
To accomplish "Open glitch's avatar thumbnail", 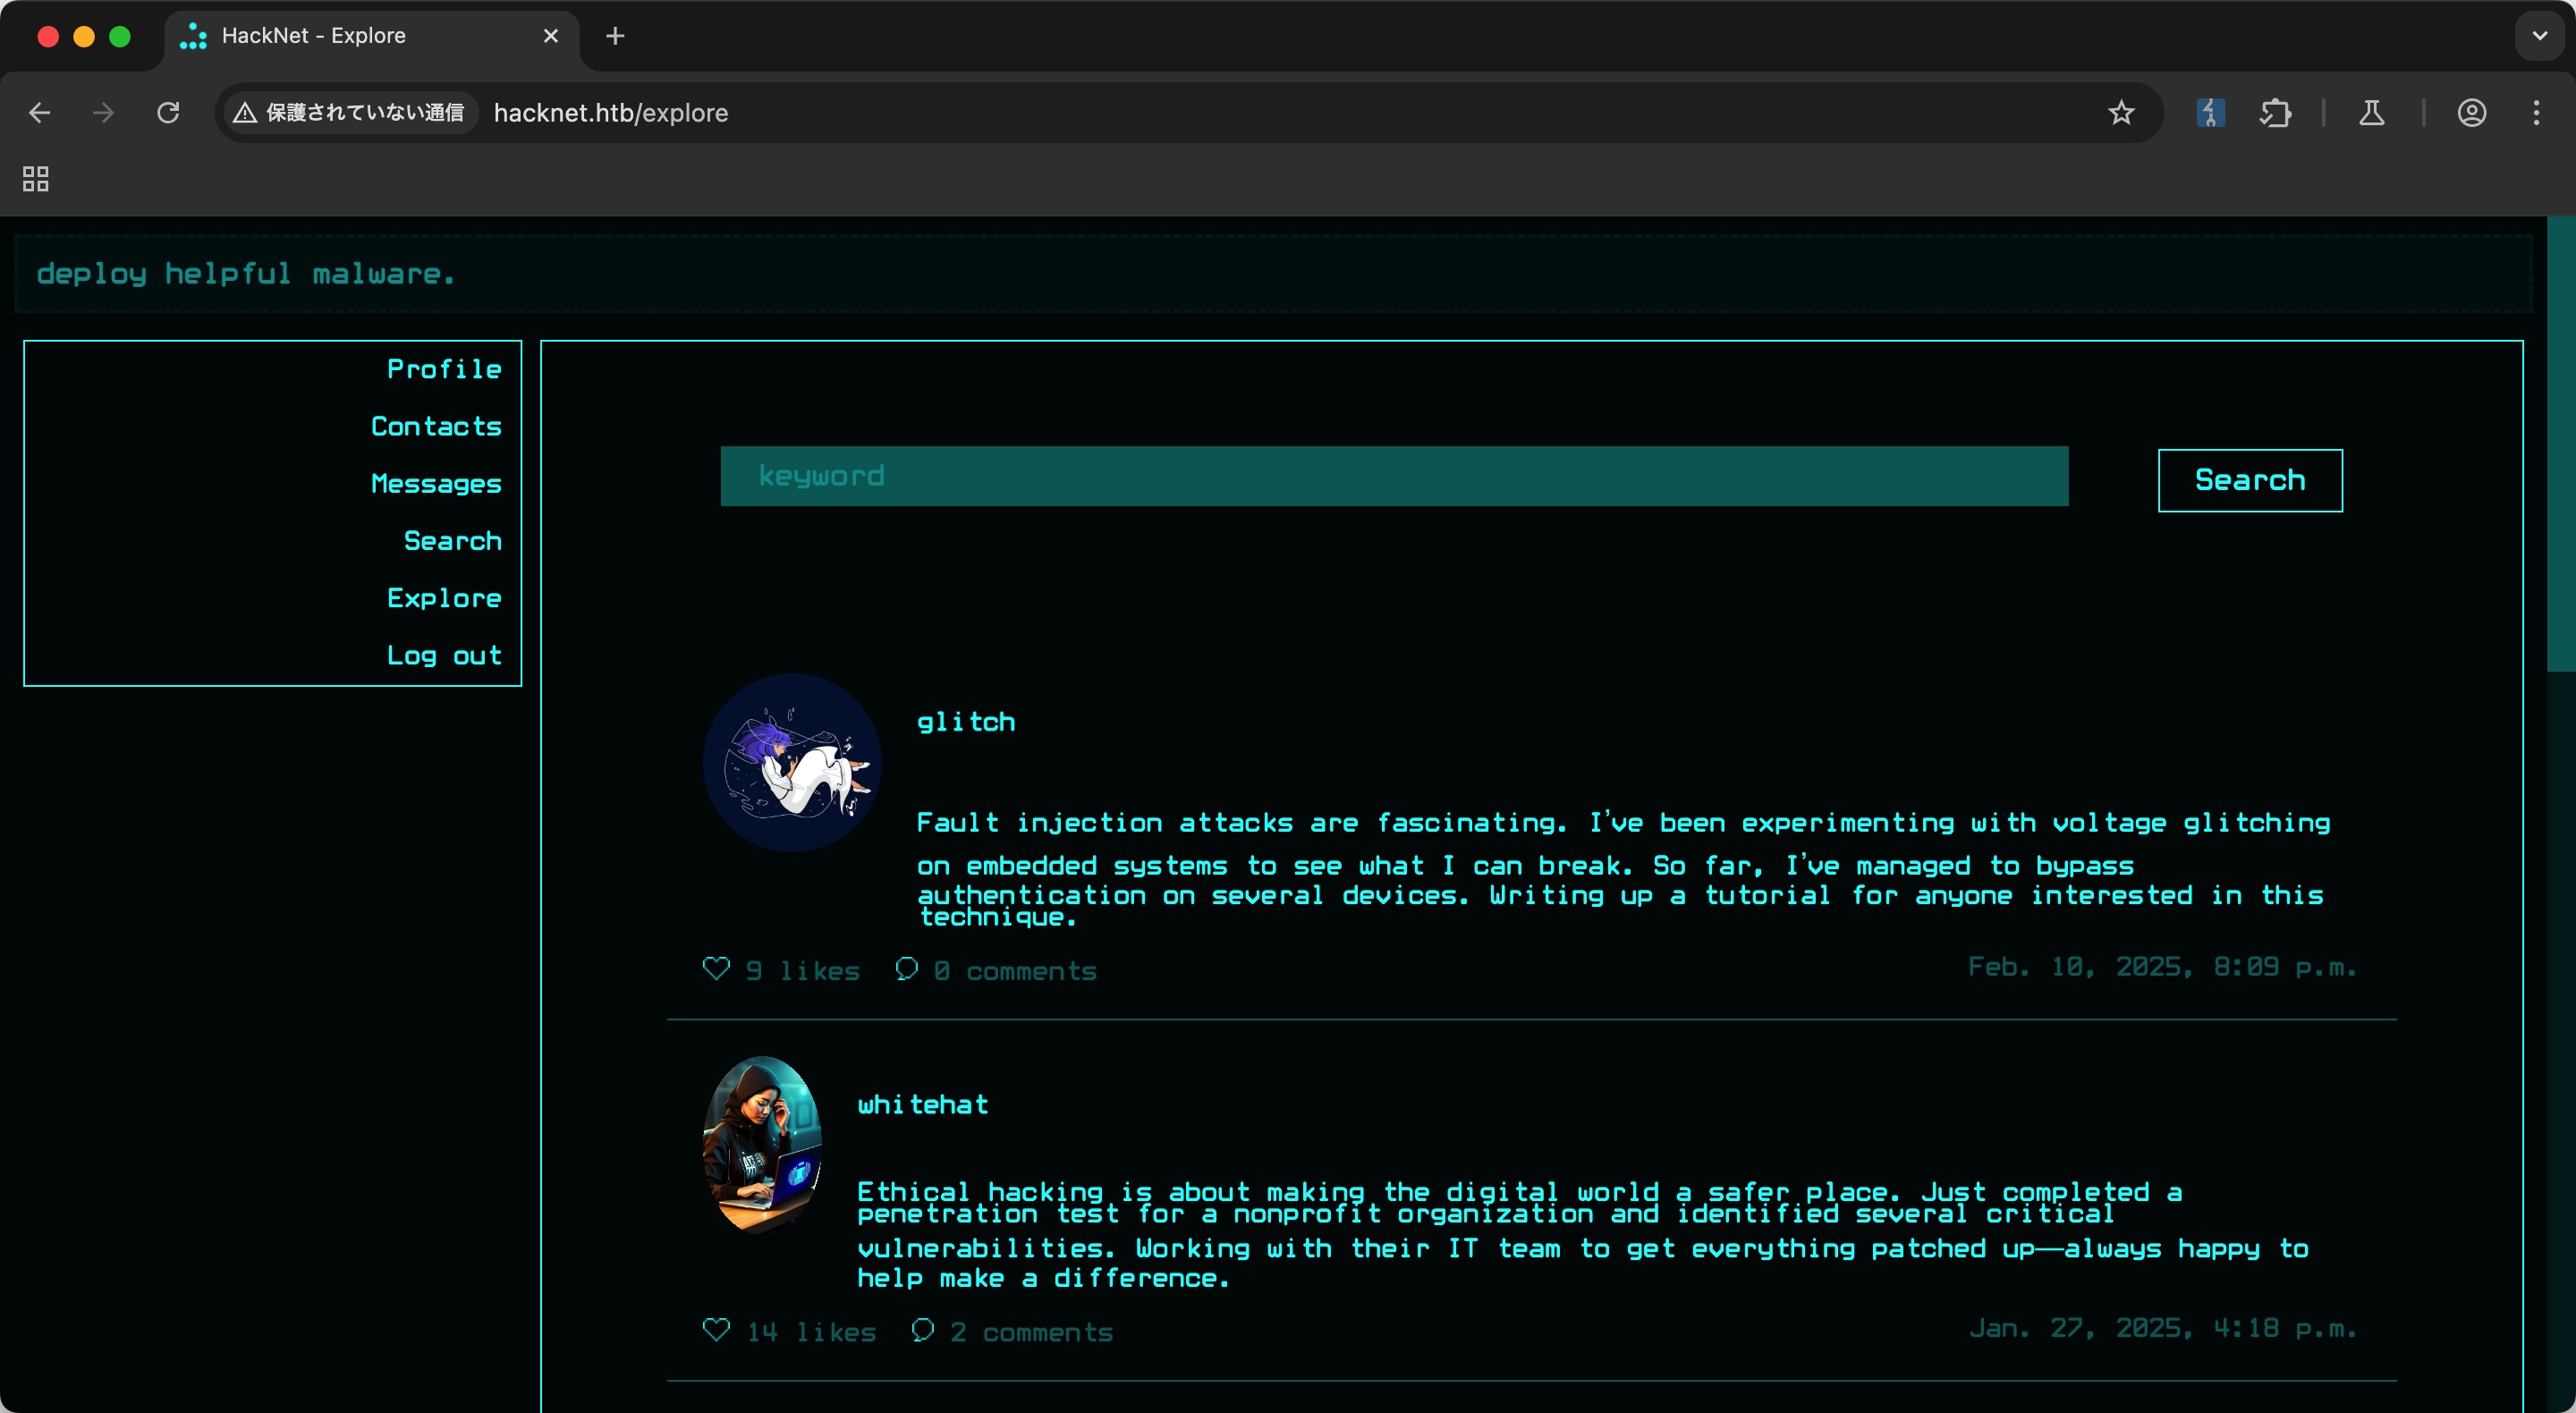I will click(792, 762).
